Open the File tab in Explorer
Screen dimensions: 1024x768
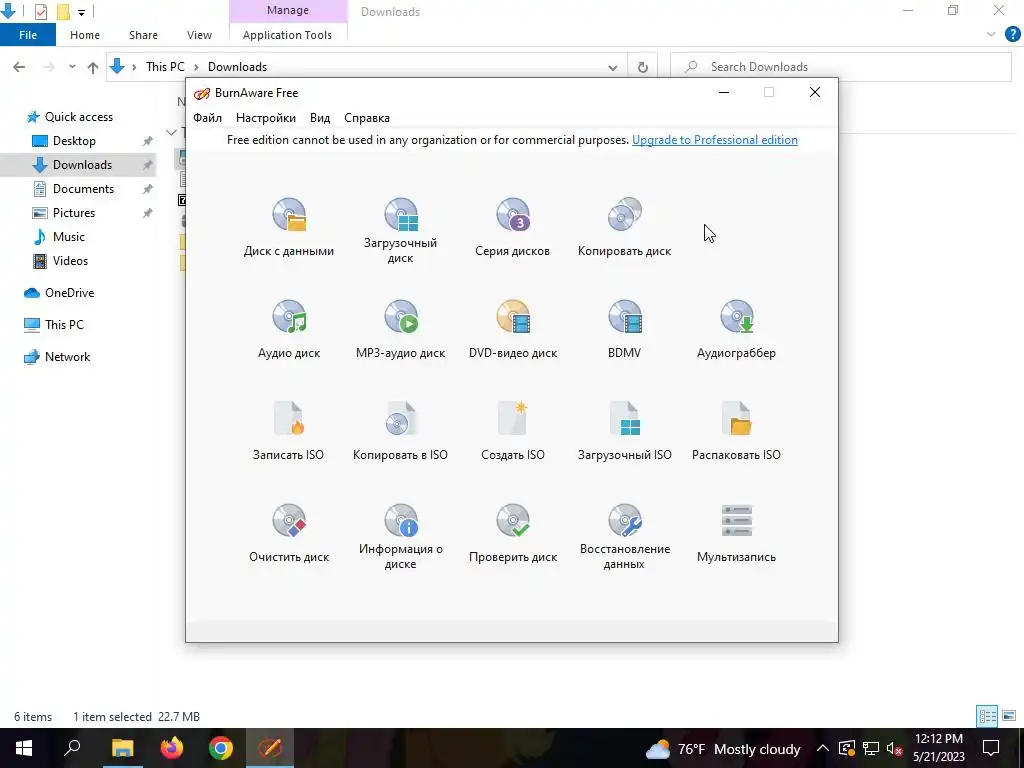click(x=28, y=35)
